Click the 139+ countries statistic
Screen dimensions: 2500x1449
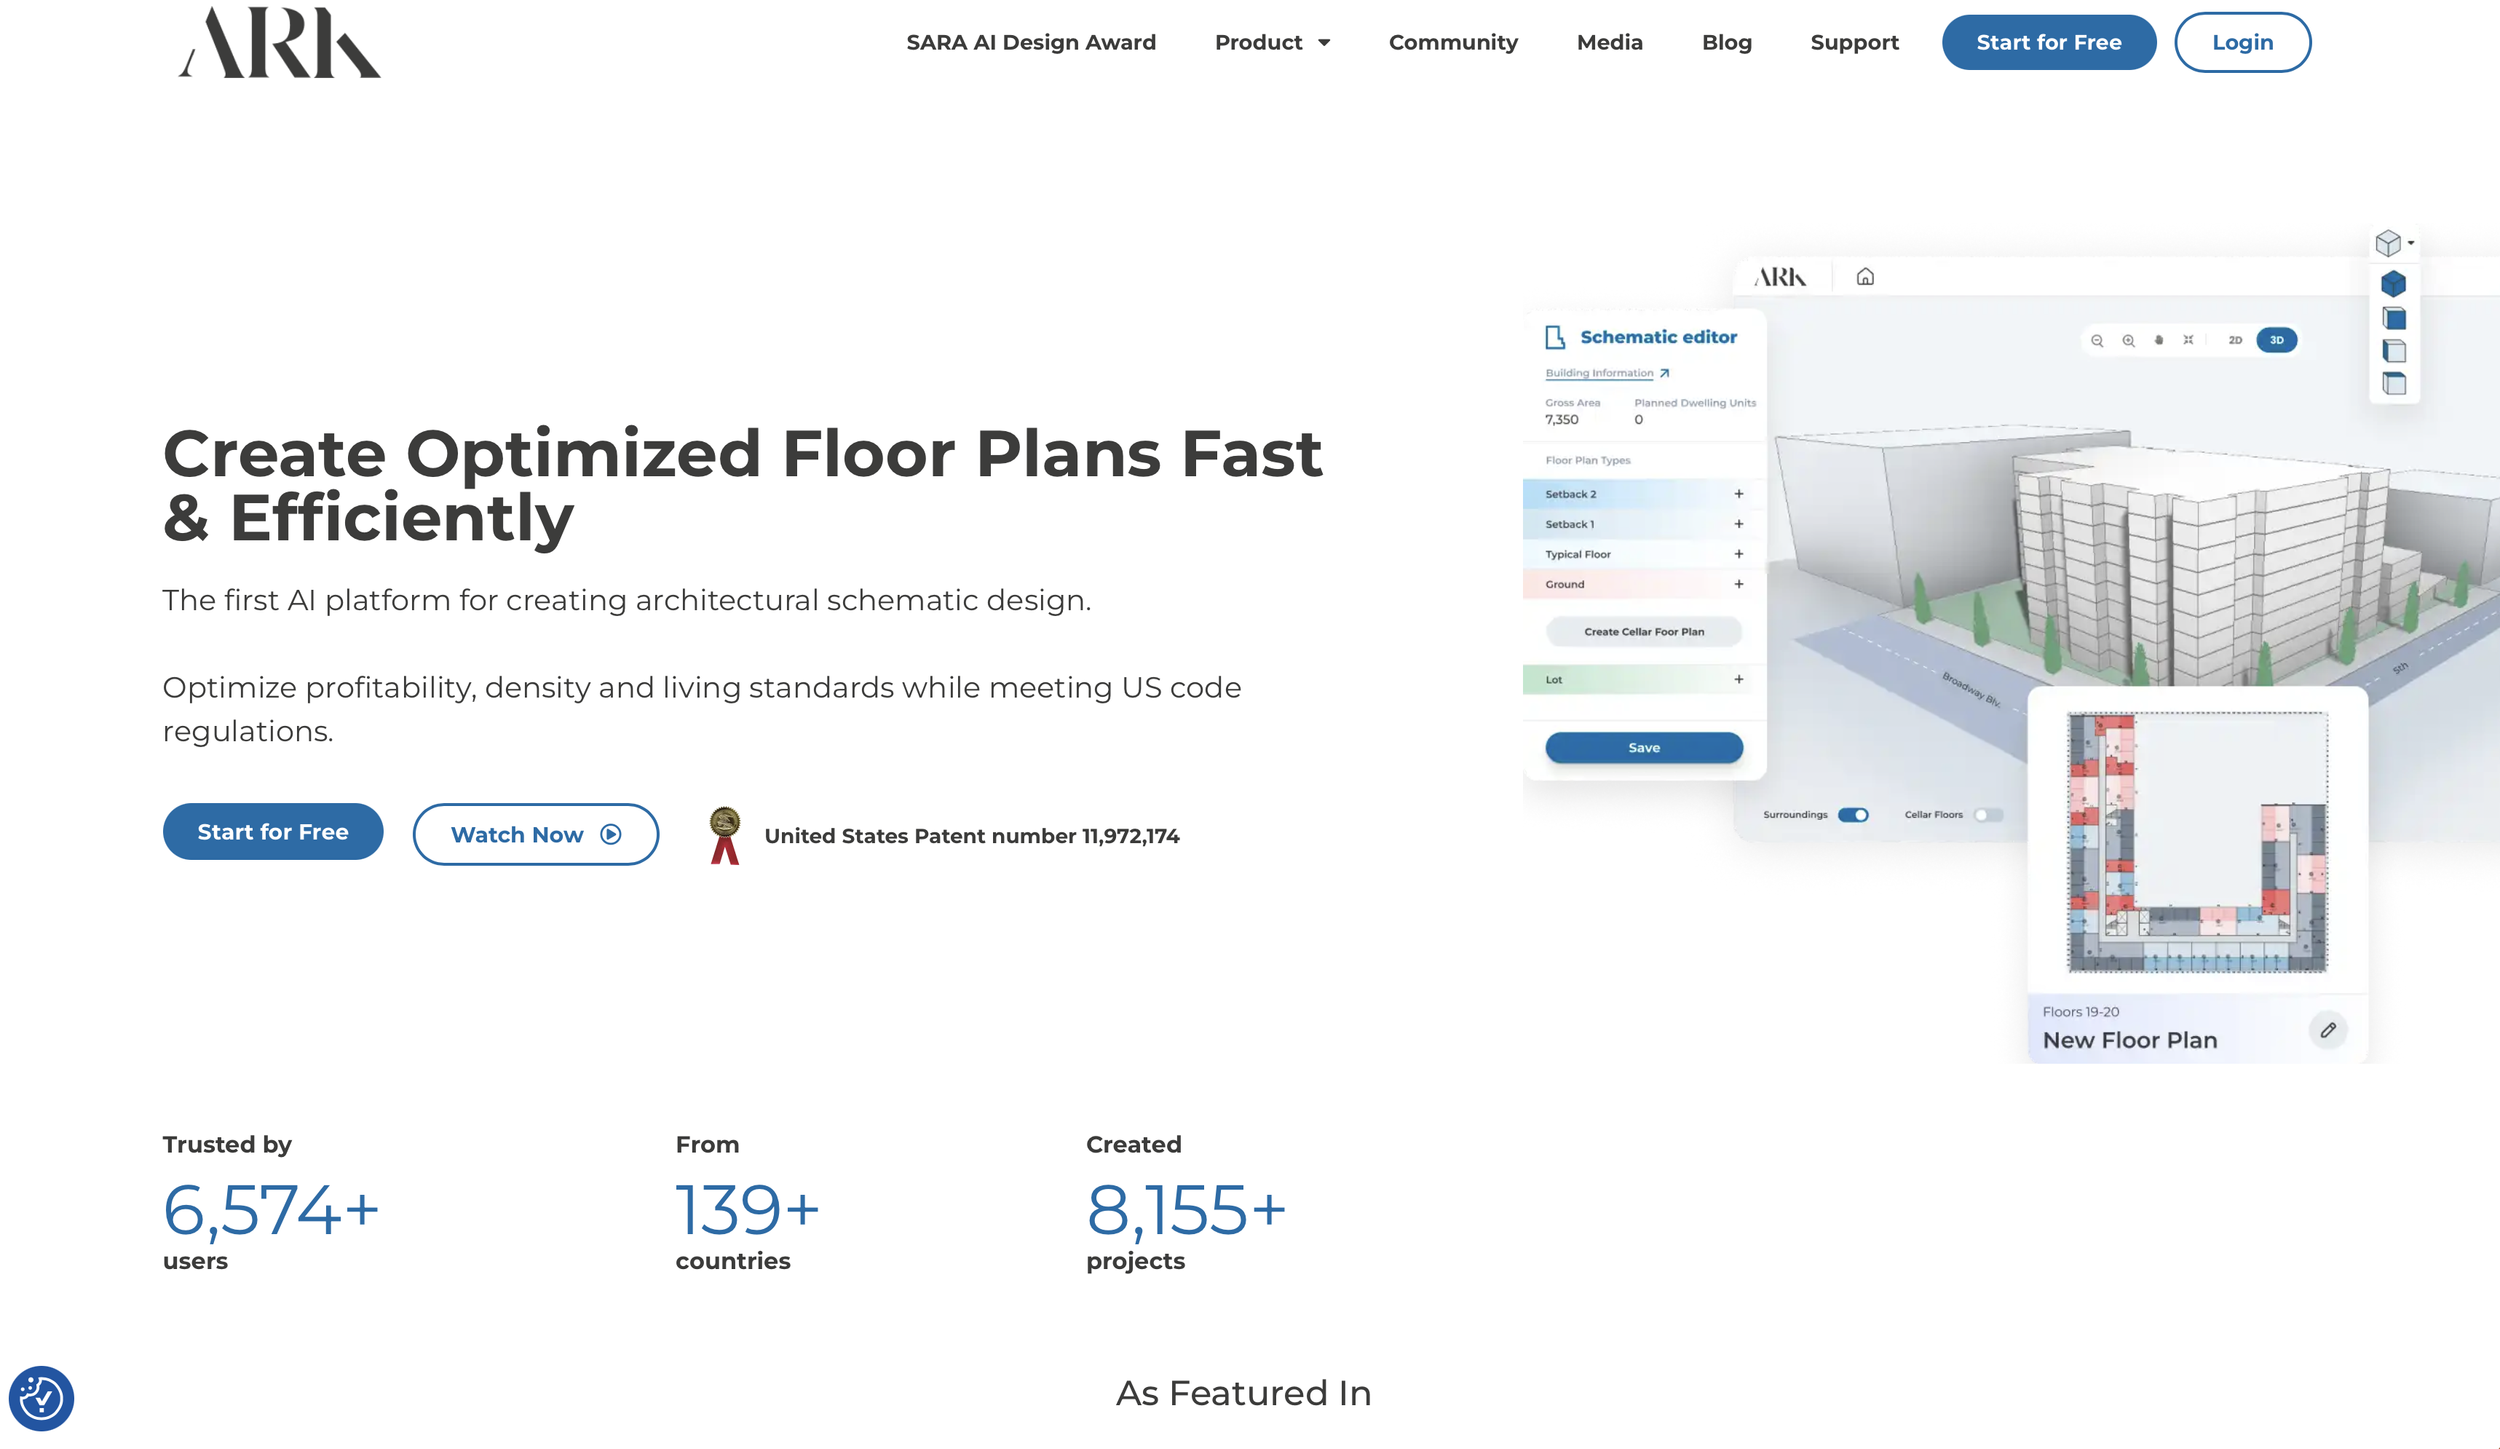[x=748, y=1209]
